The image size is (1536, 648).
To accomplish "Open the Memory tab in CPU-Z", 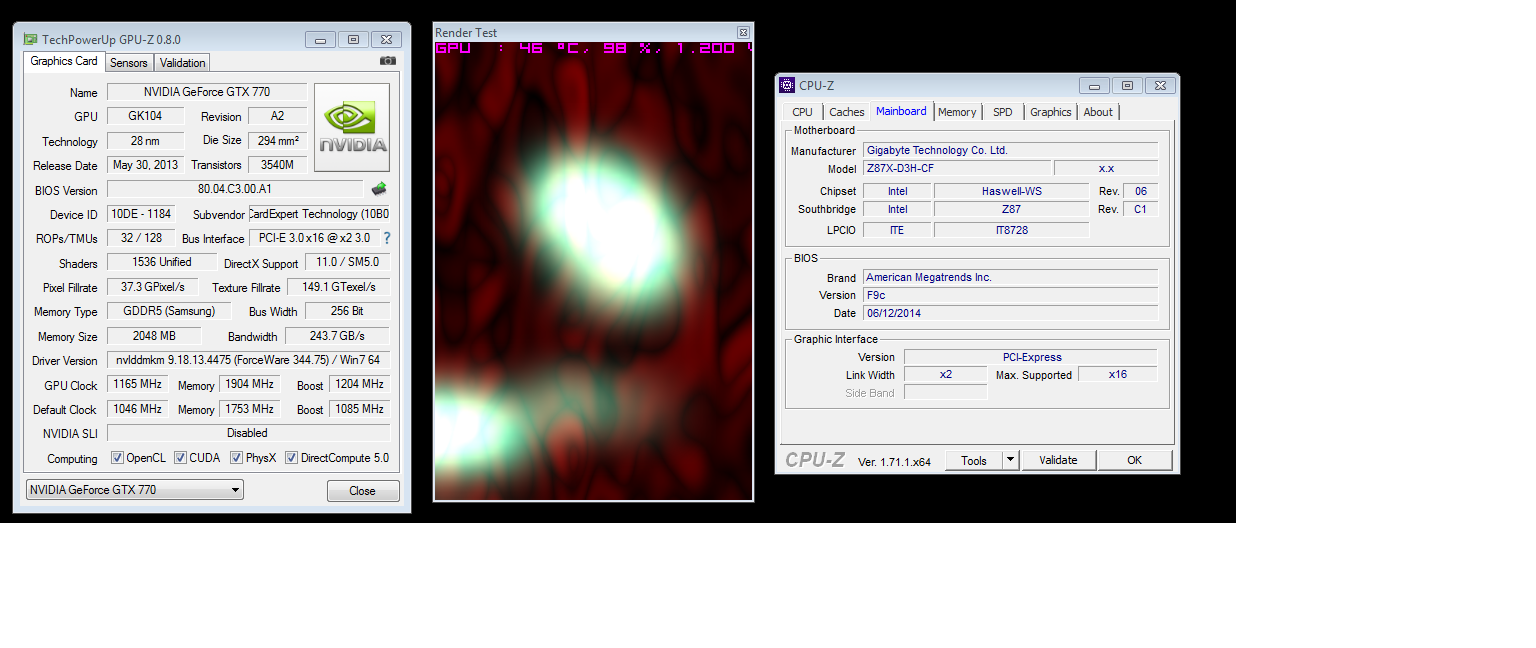I will (957, 112).
